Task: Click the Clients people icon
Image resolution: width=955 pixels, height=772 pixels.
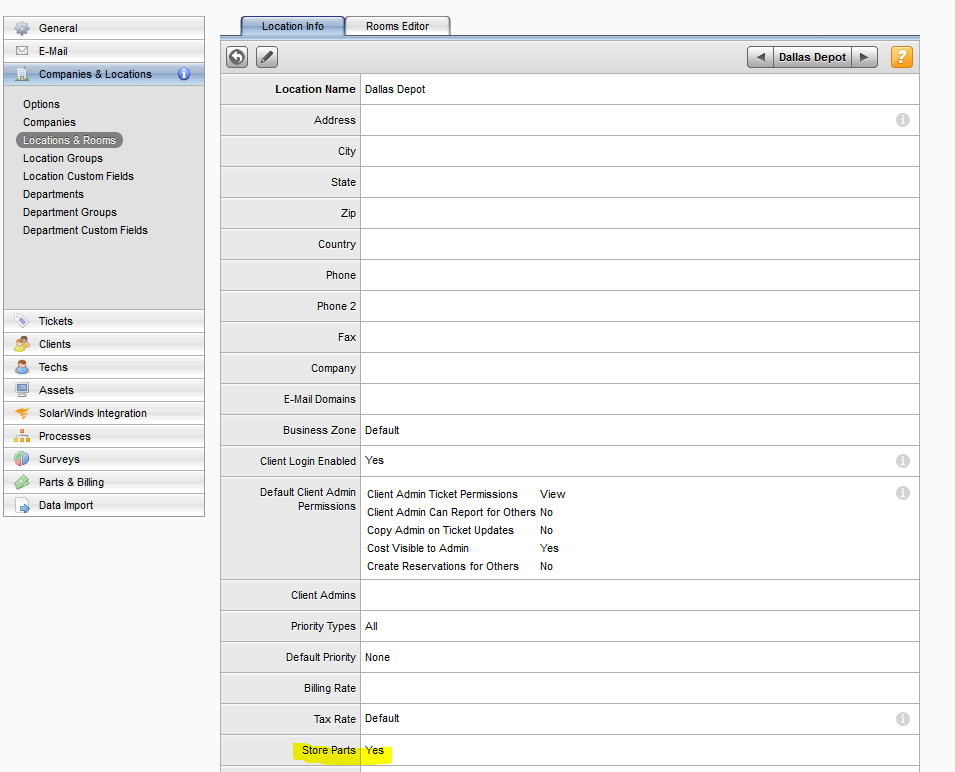Action: pos(22,344)
